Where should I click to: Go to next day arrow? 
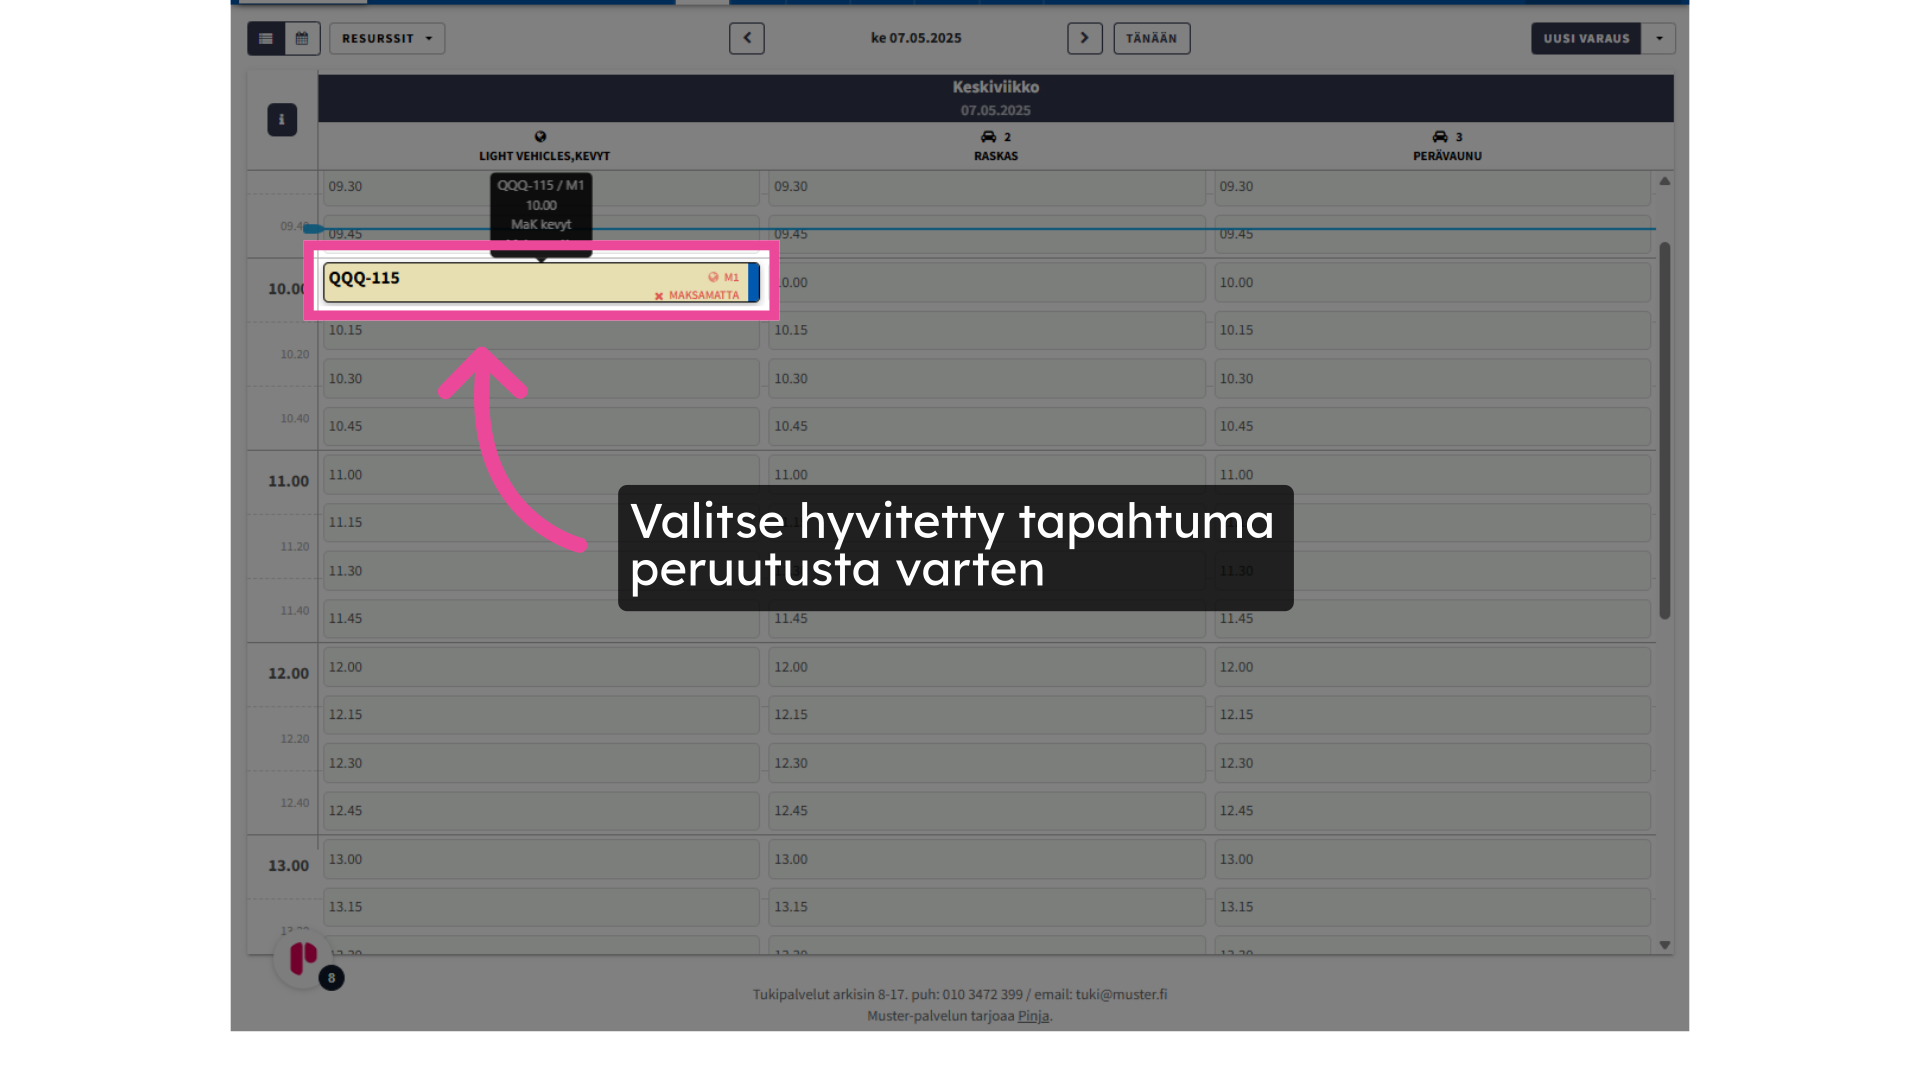coord(1085,38)
